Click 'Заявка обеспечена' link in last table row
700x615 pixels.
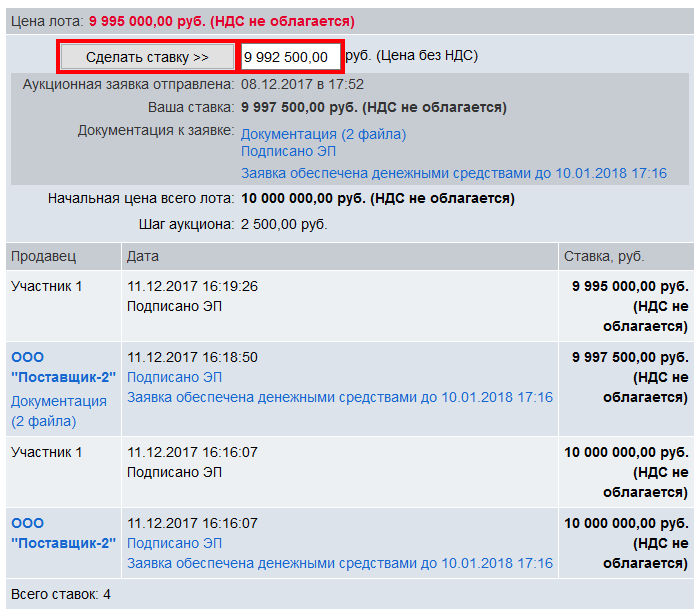tap(339, 563)
